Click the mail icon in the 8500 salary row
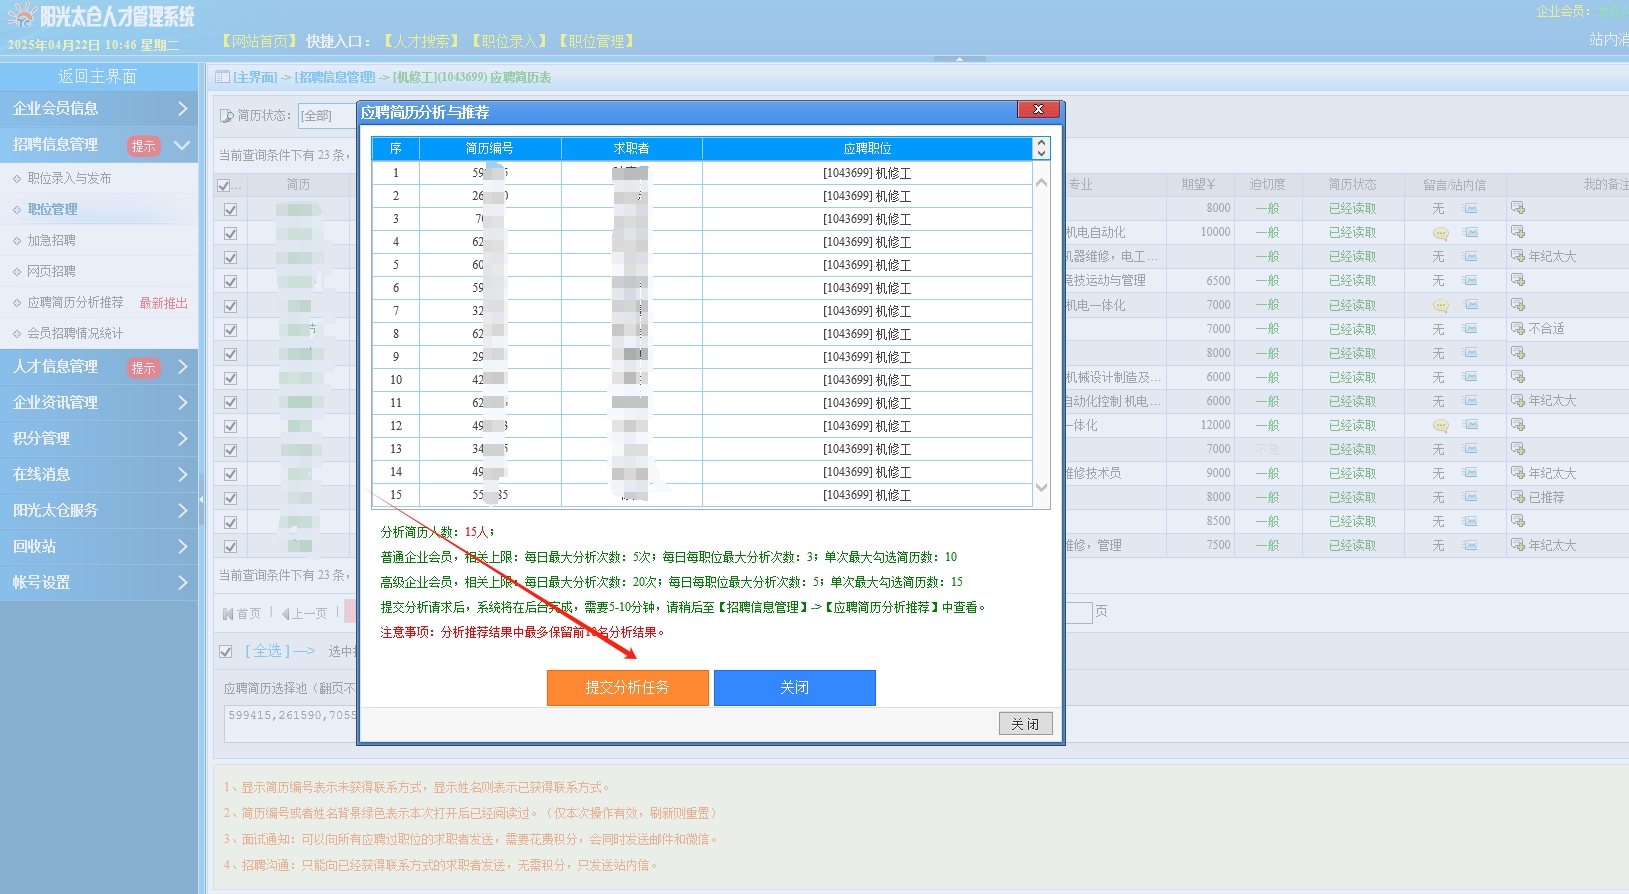 click(x=1470, y=521)
